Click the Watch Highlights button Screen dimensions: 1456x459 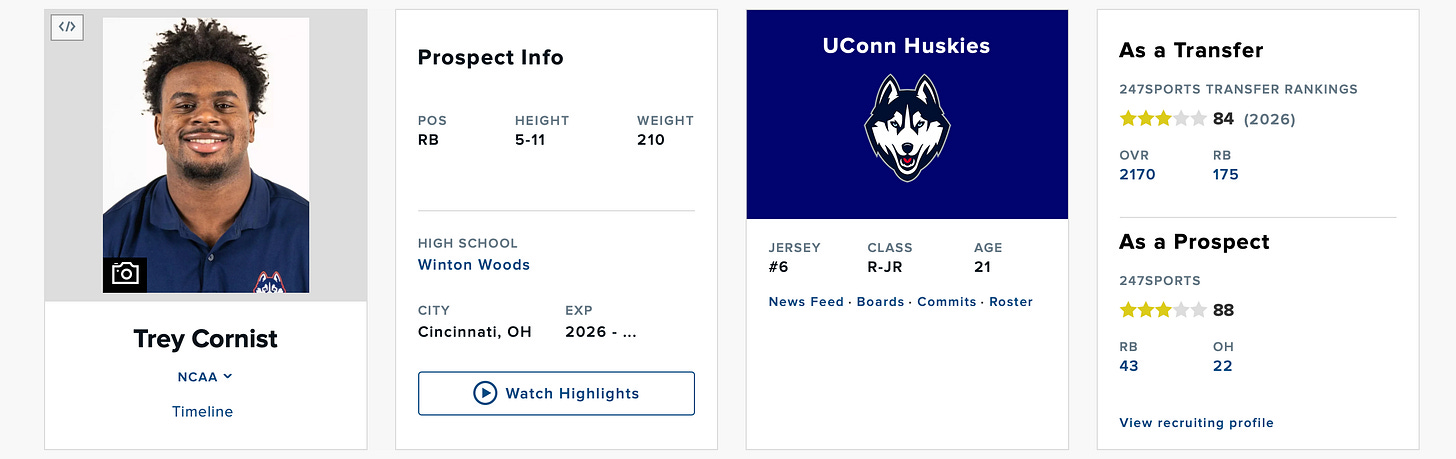pyautogui.click(x=556, y=393)
